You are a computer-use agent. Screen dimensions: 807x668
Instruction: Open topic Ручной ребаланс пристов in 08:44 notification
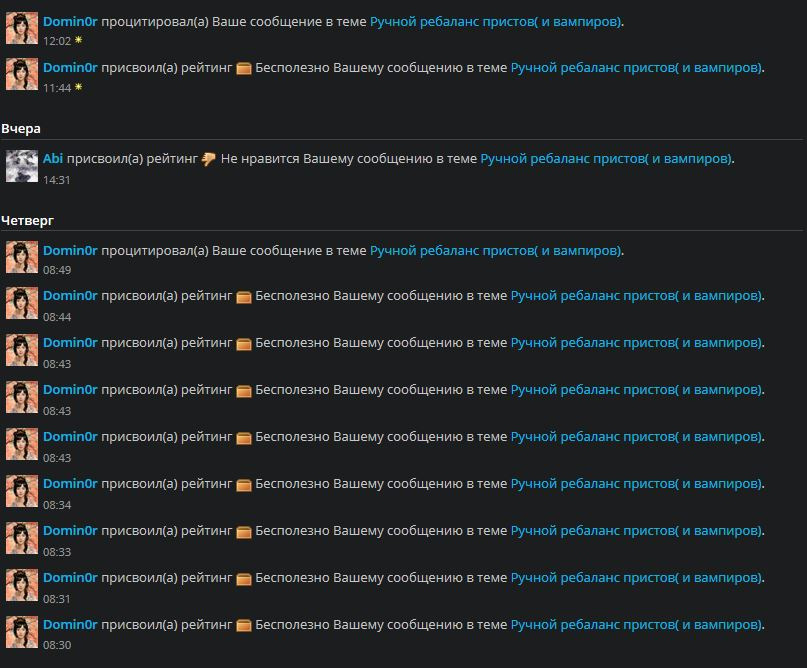click(x=637, y=296)
